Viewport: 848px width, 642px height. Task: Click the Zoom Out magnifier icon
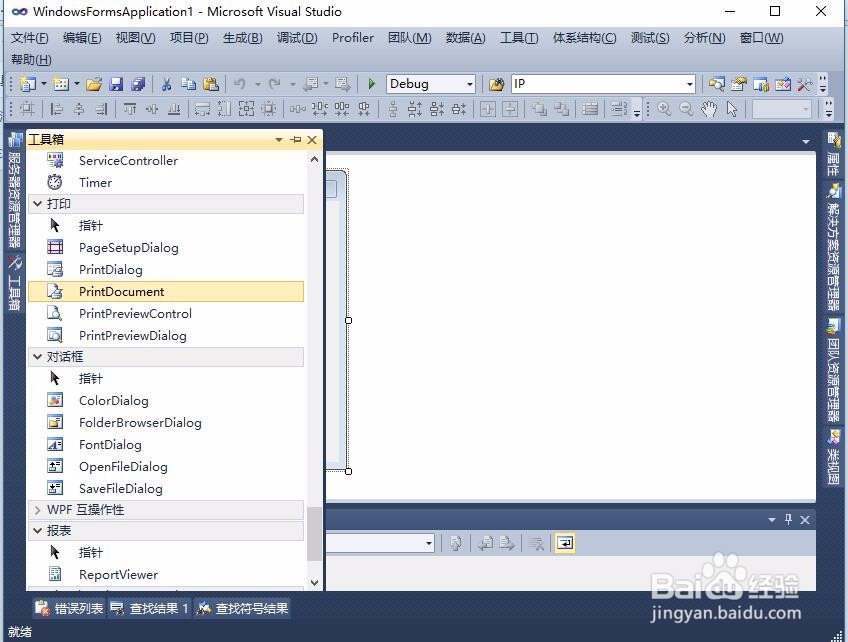pos(686,109)
